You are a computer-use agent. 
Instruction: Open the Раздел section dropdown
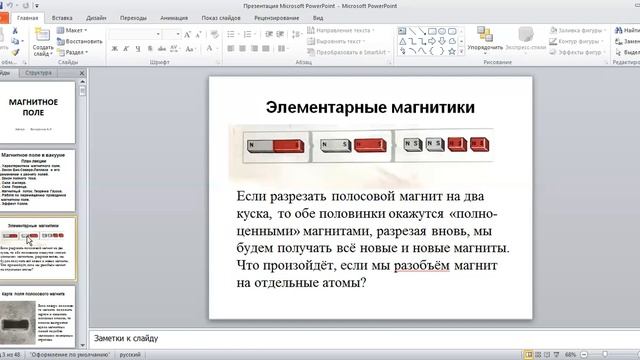[73, 52]
